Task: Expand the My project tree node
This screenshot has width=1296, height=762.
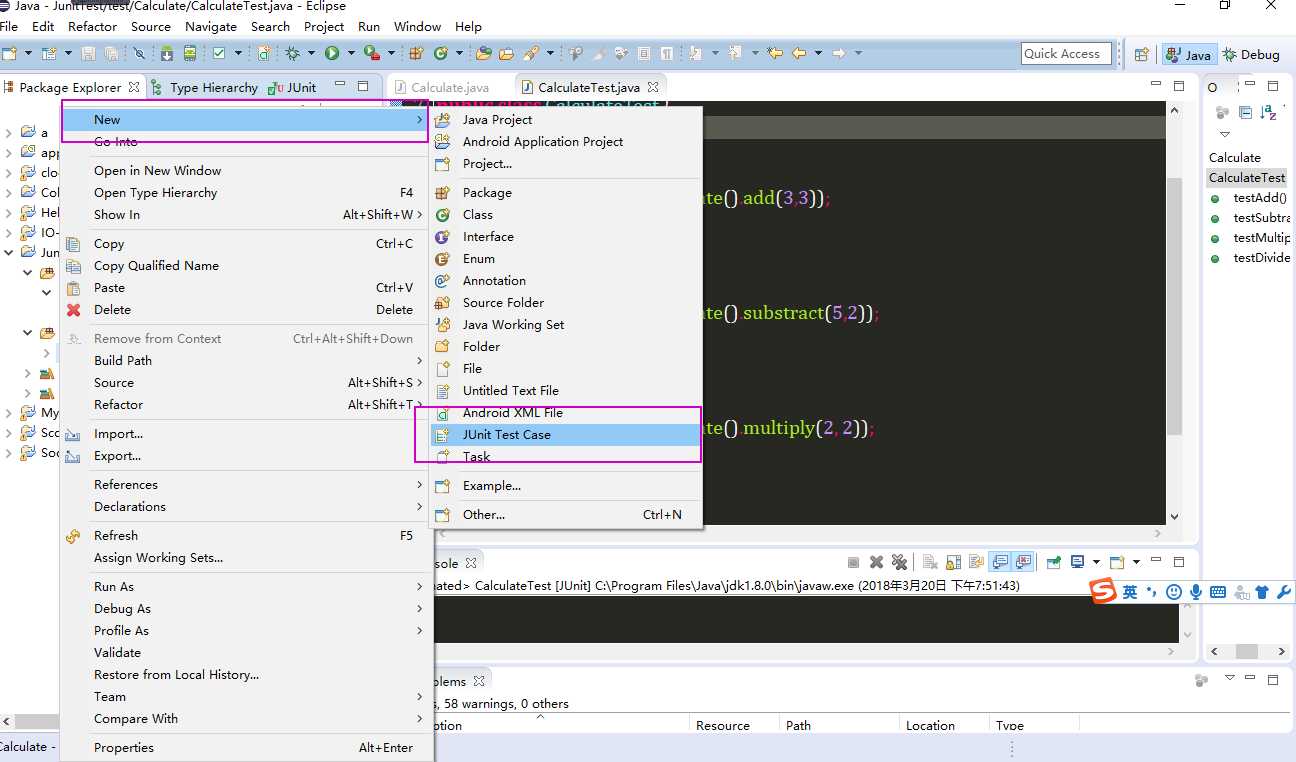Action: point(8,412)
